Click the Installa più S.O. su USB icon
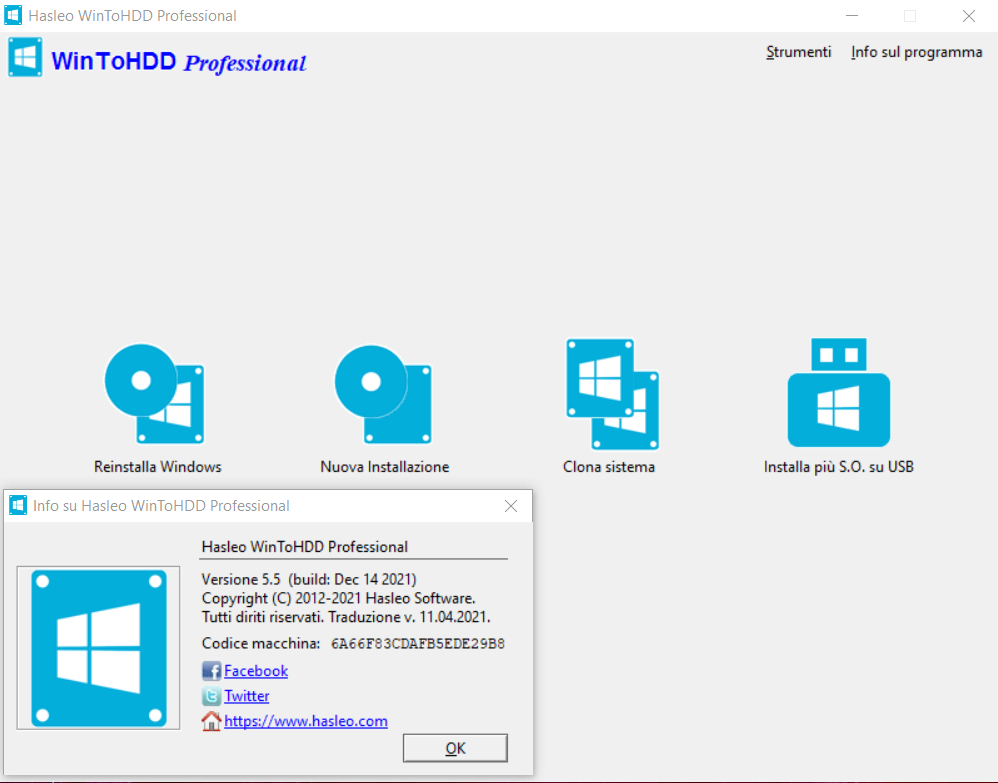 (x=838, y=392)
